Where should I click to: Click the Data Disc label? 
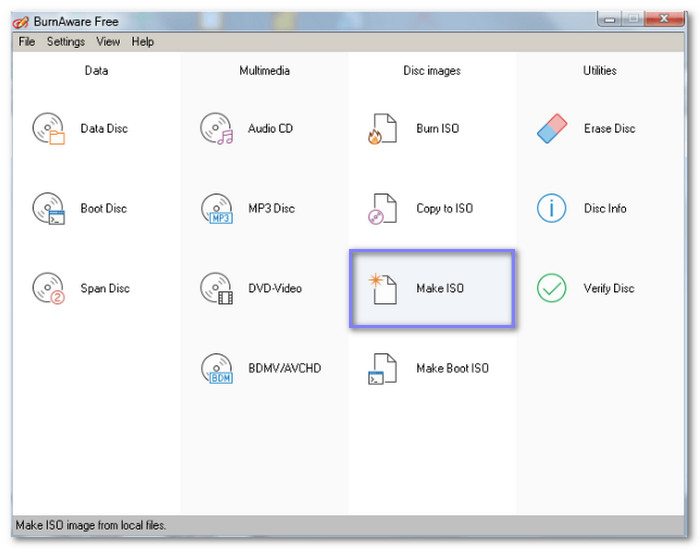coord(104,129)
